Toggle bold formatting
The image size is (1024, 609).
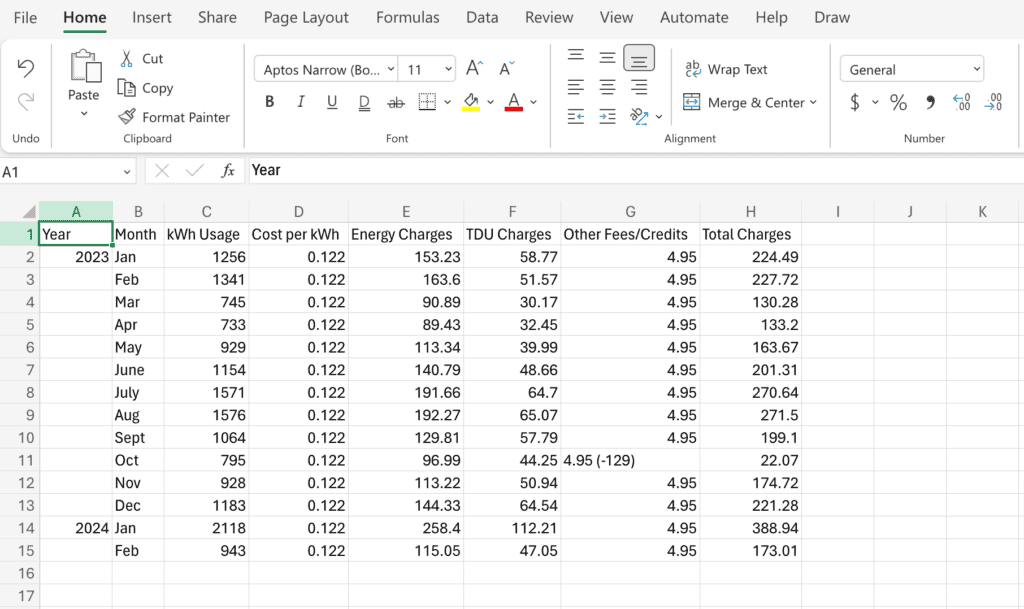pyautogui.click(x=268, y=102)
